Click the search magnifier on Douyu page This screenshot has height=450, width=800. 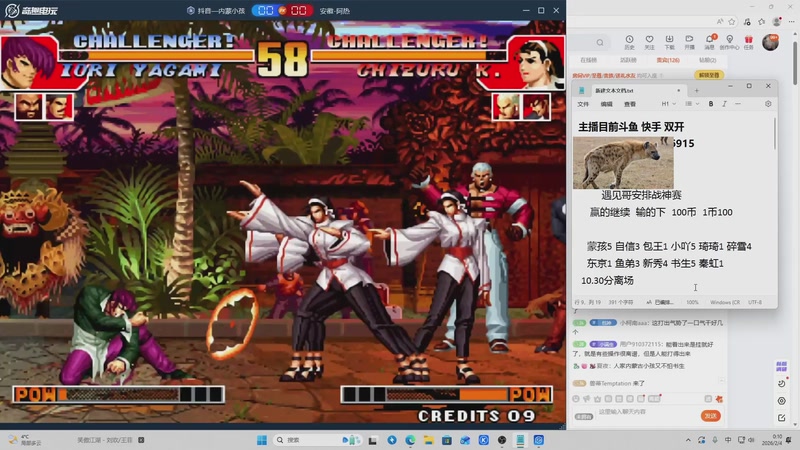pos(600,42)
